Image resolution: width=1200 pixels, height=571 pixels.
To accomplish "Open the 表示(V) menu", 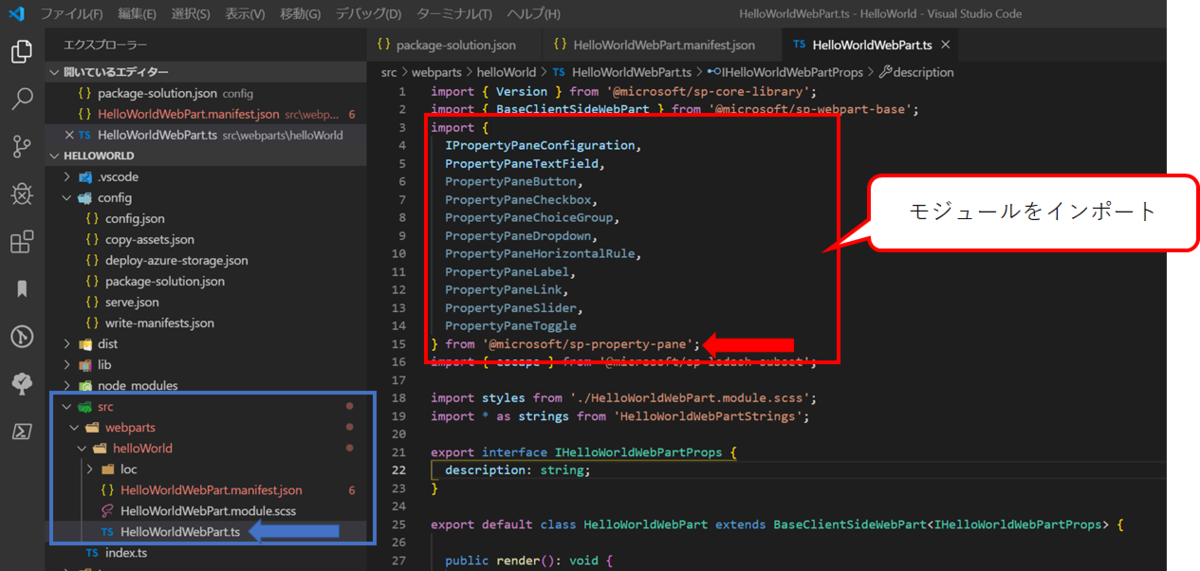I will coord(244,14).
